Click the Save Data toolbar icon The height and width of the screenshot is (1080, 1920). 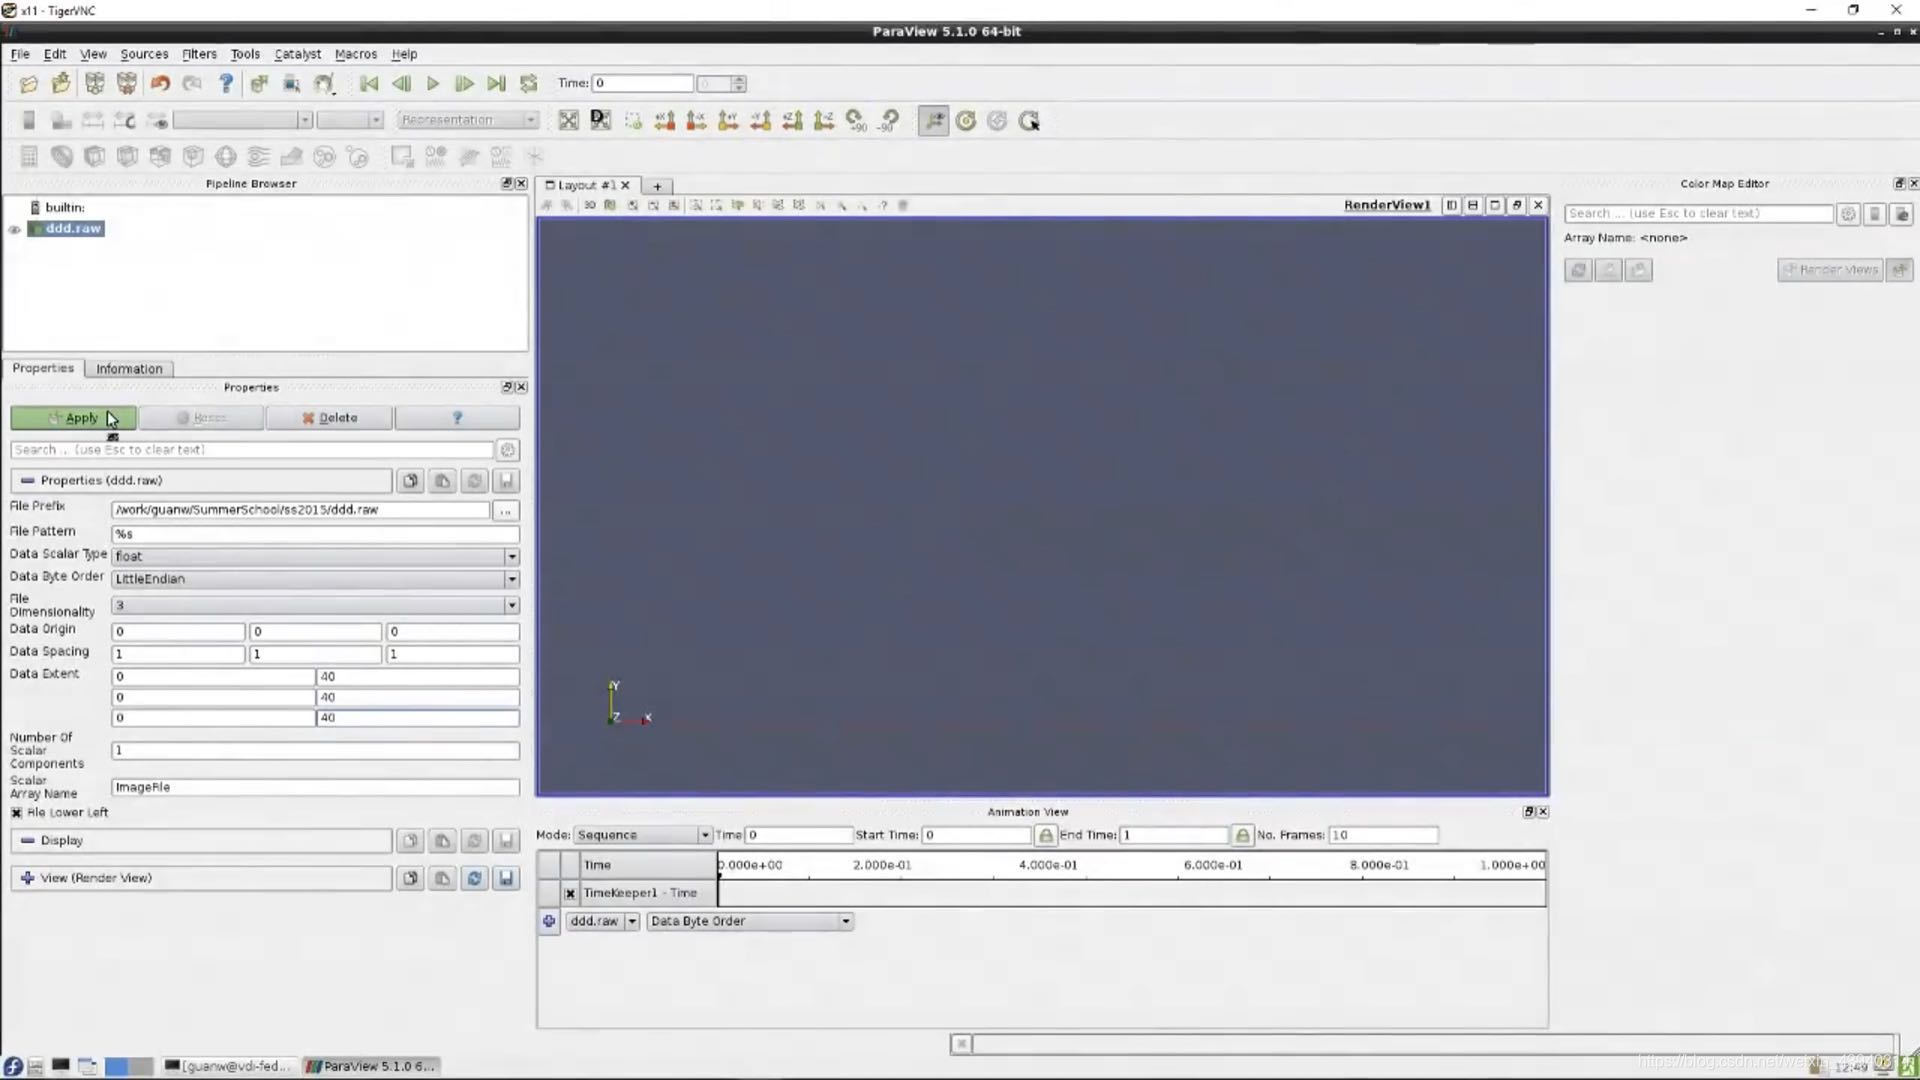pos(61,84)
